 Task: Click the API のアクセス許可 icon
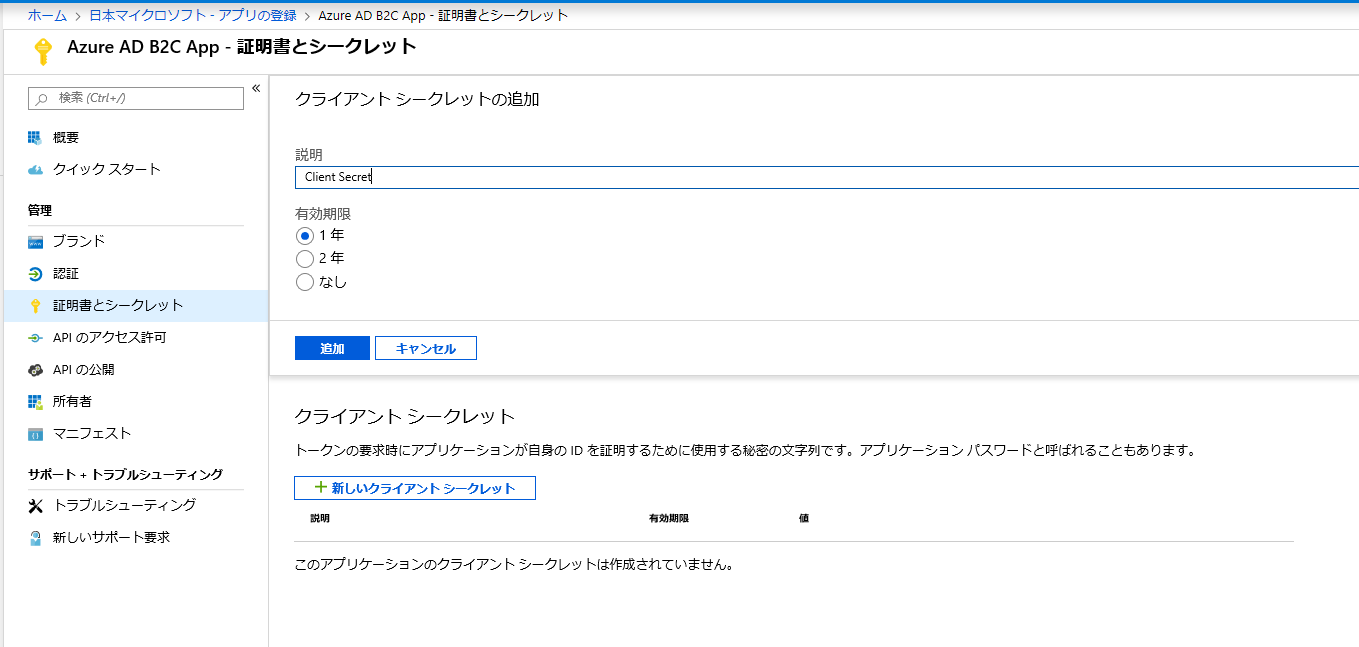(x=35, y=337)
